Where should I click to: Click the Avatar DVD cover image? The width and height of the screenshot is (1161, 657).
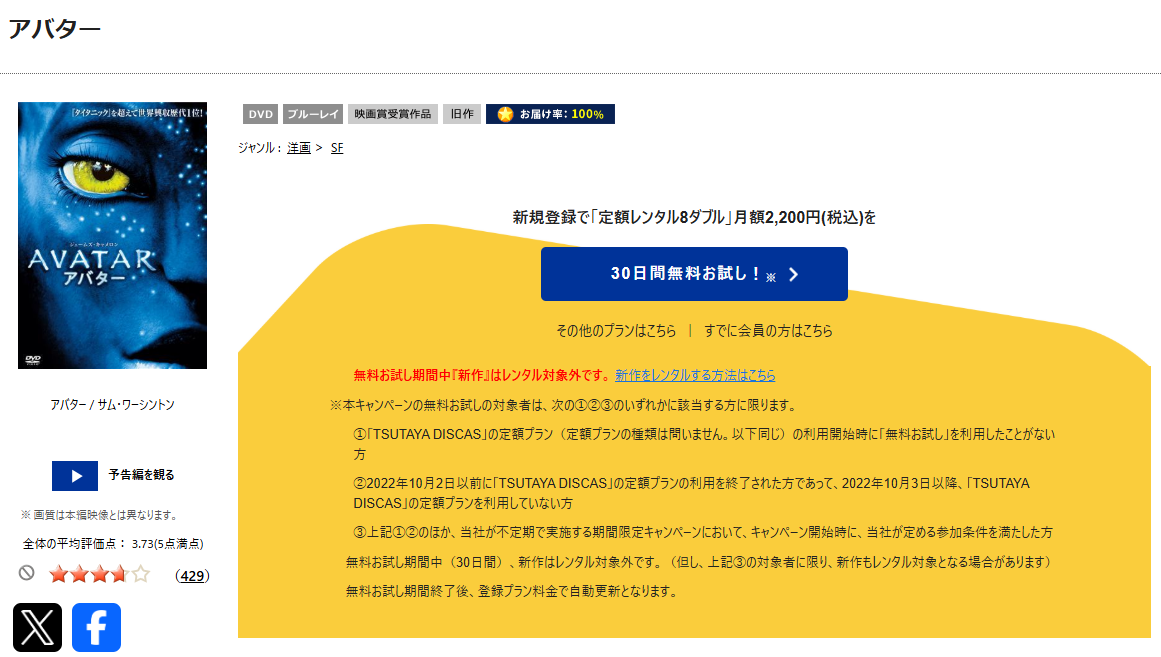click(x=112, y=233)
